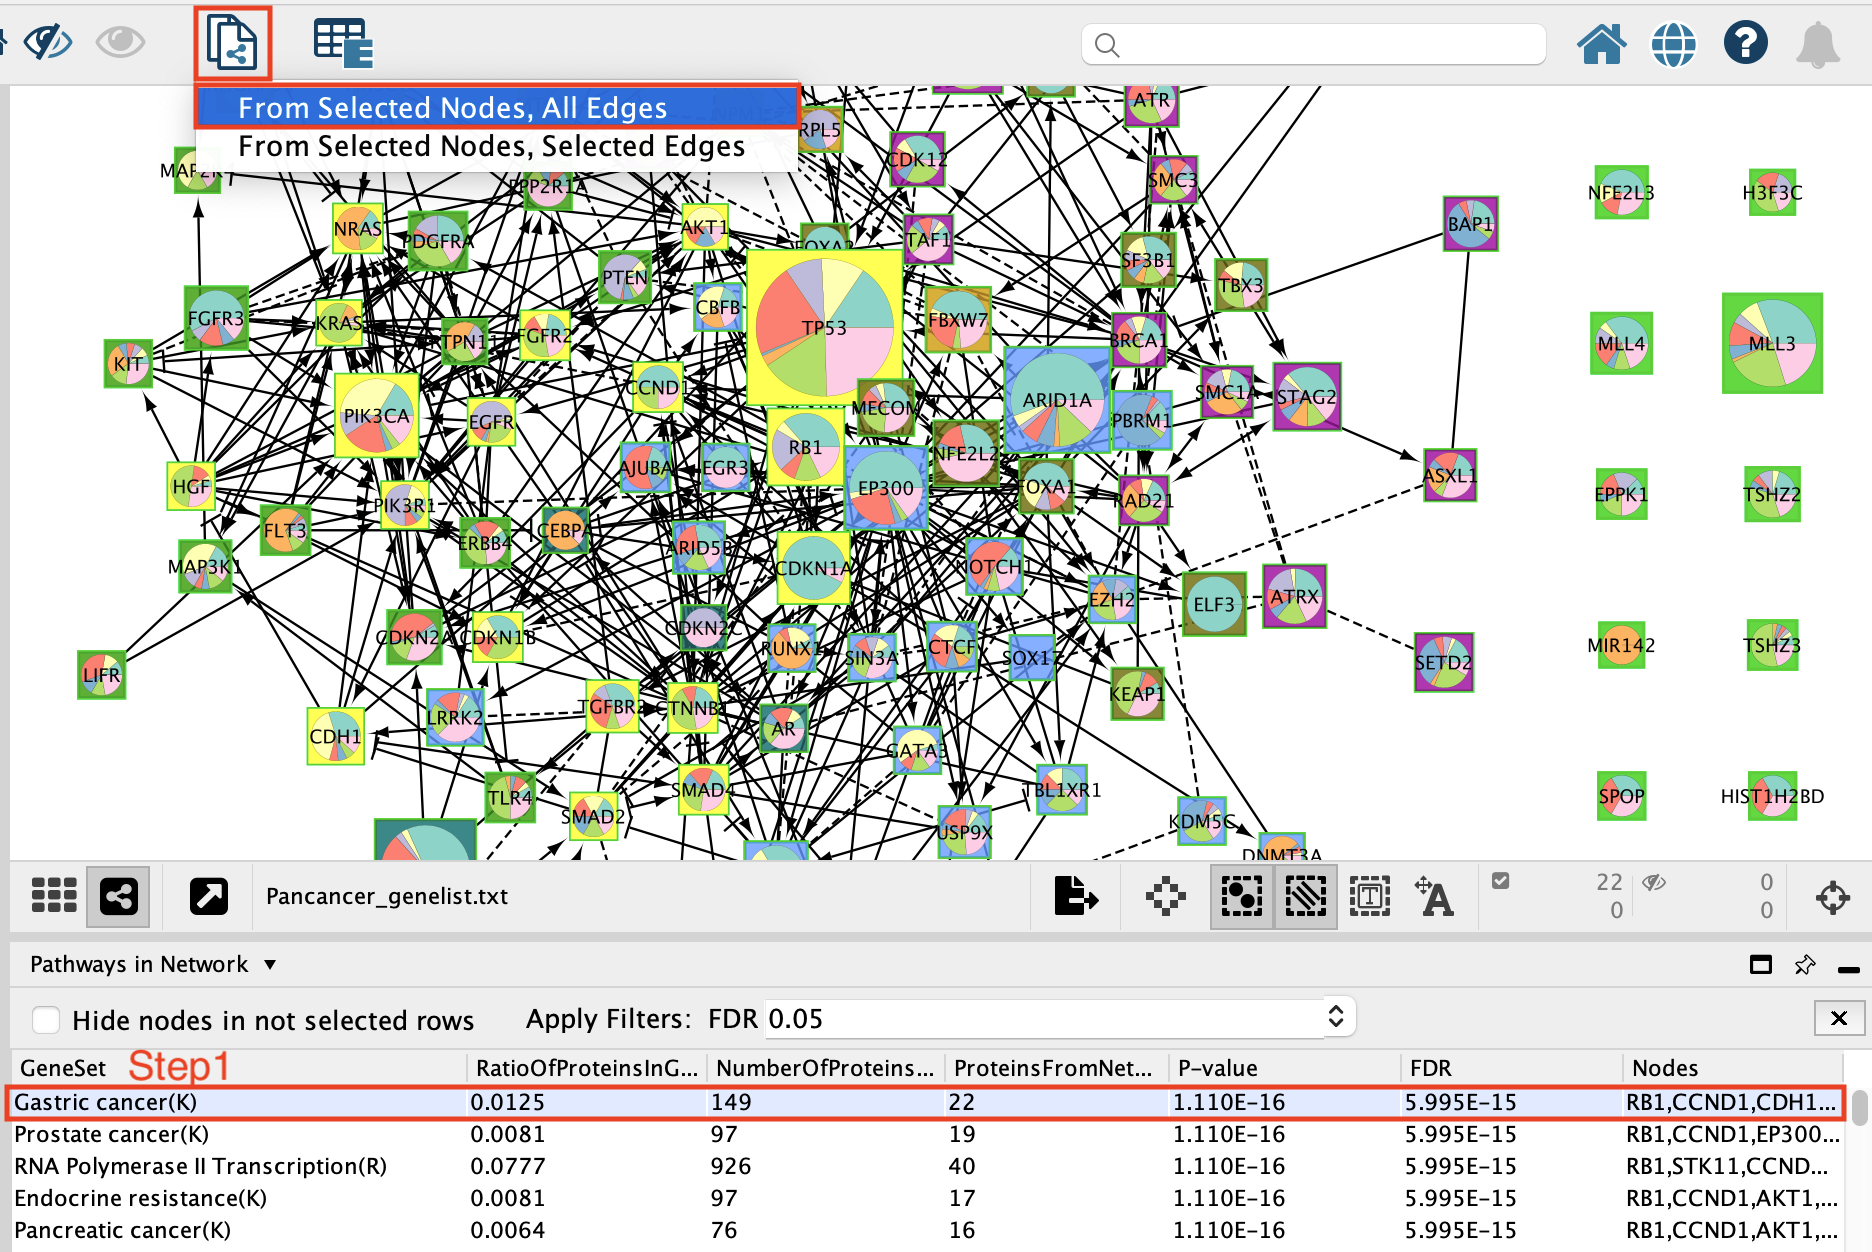Click the notifications bell icon
Screen dimensions: 1872x1252
[1817, 45]
